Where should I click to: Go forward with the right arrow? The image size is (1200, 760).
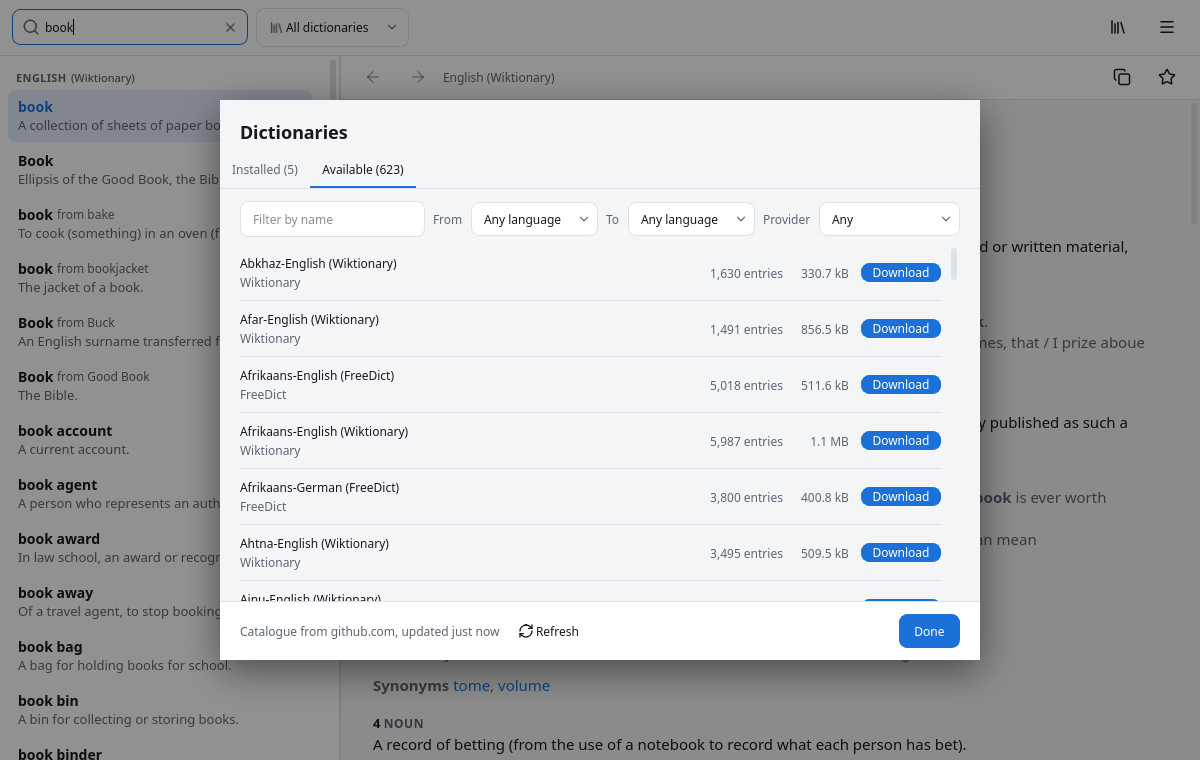point(418,77)
